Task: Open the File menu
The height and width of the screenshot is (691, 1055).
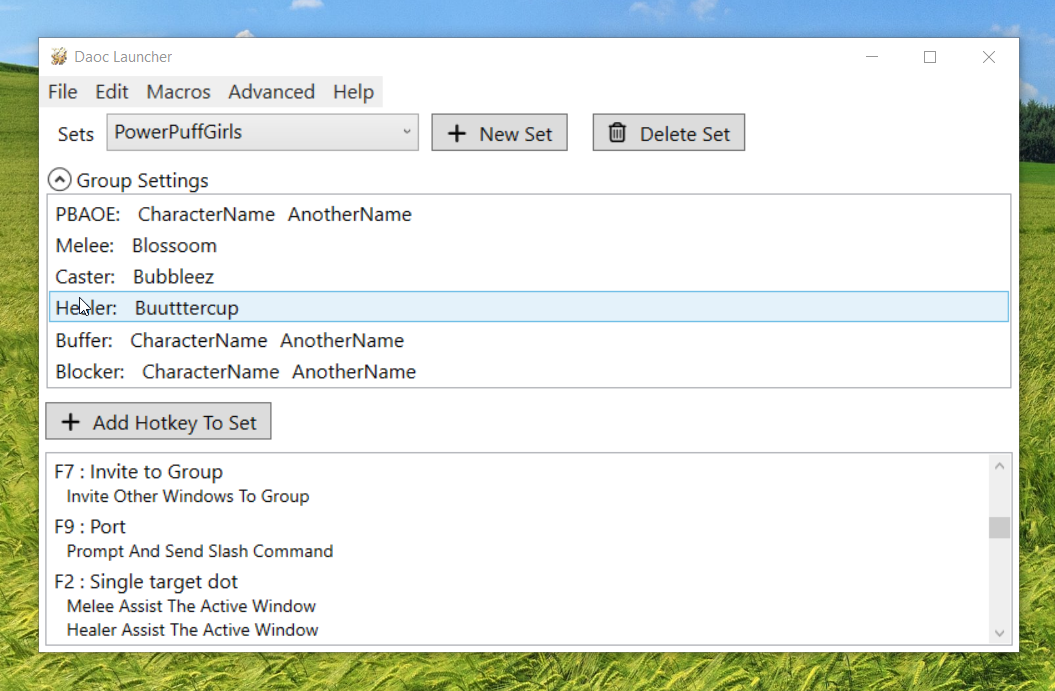Action: 62,91
